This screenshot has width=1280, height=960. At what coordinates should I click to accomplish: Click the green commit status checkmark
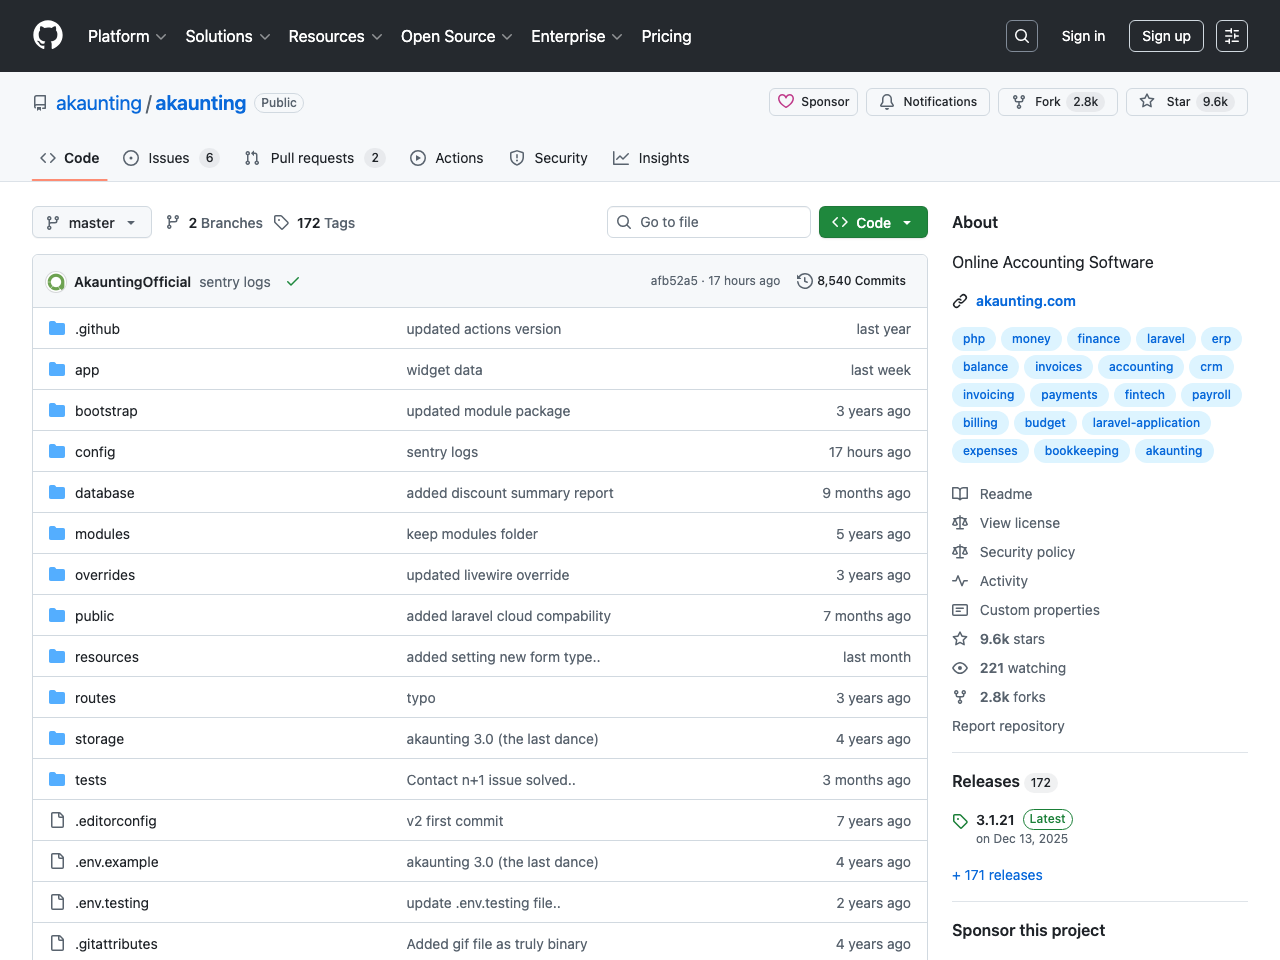(x=293, y=281)
